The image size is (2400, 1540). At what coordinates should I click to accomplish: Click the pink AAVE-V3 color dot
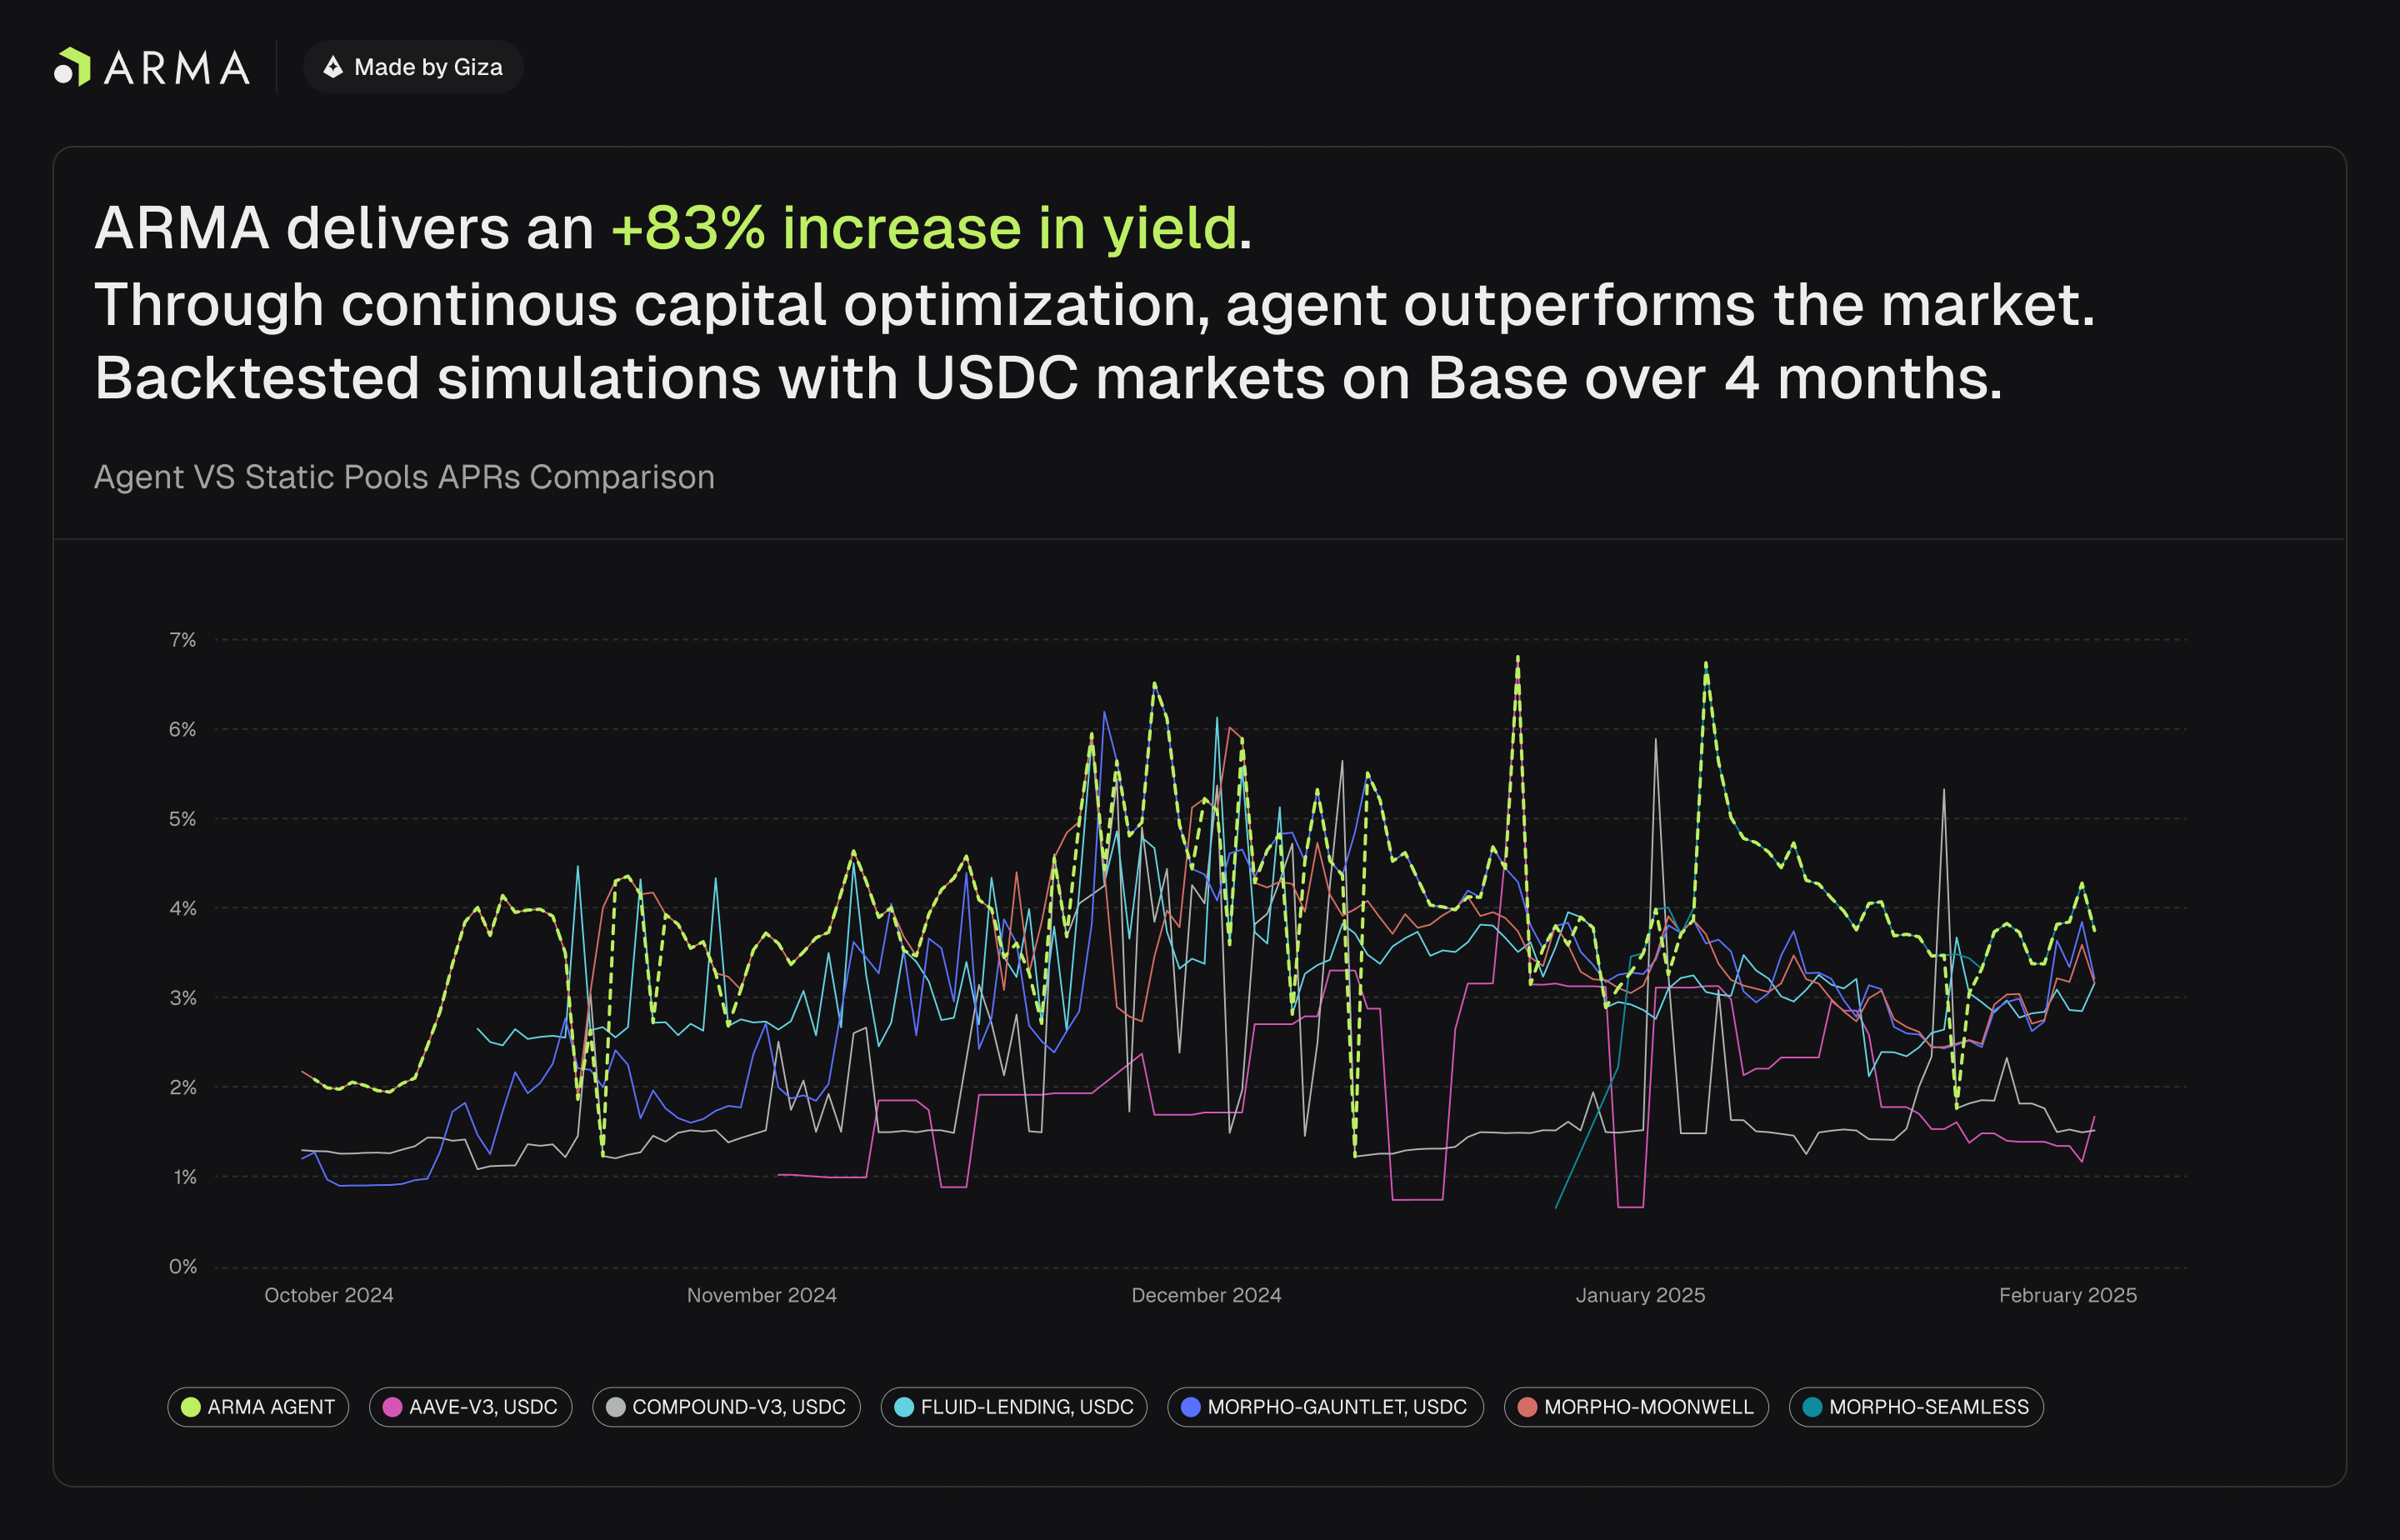392,1407
